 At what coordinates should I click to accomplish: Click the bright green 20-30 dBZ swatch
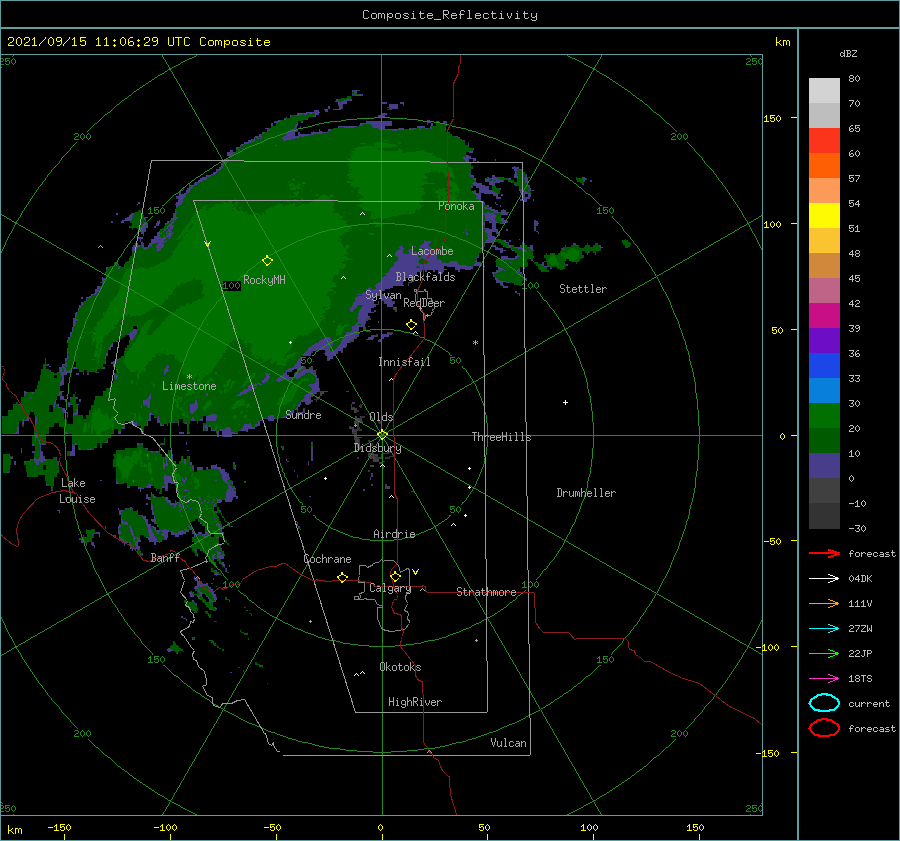point(824,416)
